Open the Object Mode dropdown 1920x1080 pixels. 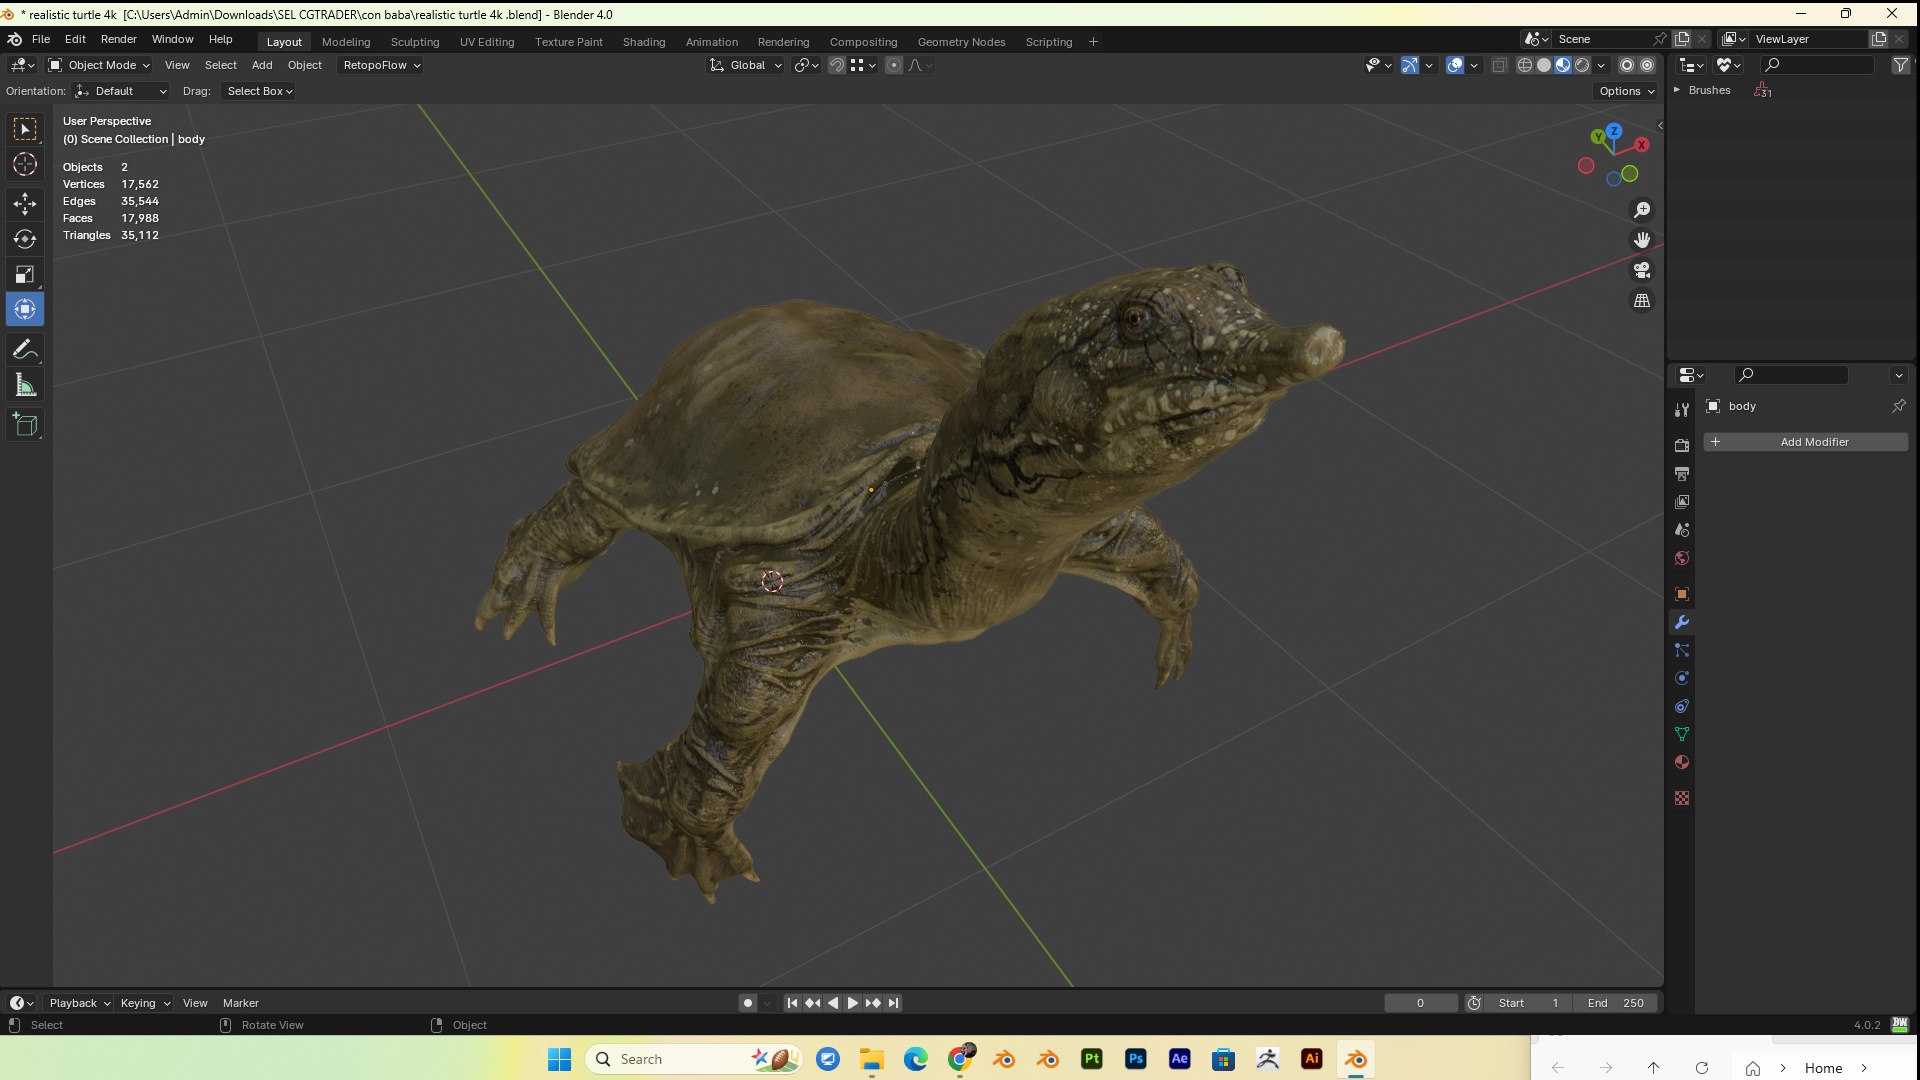point(99,65)
